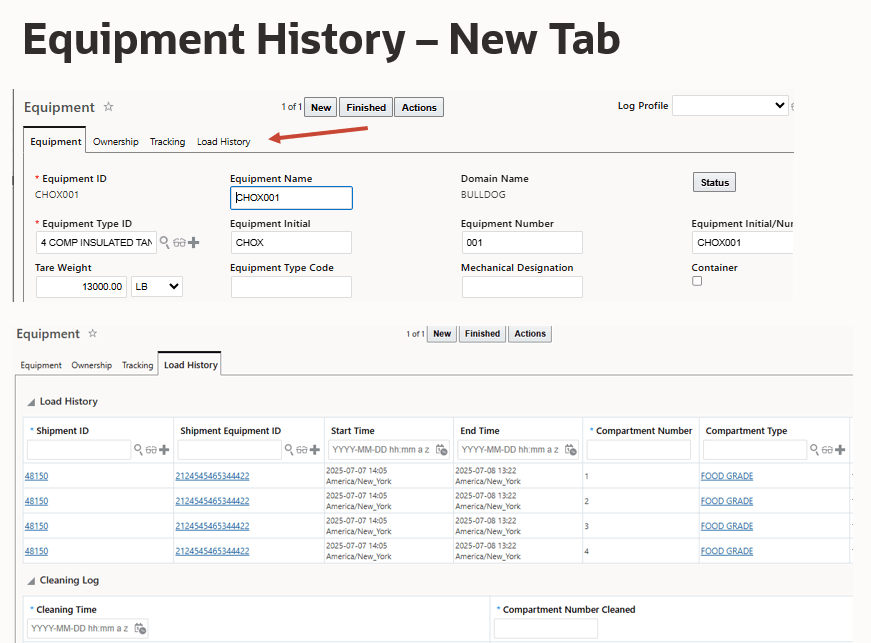The height and width of the screenshot is (643, 871).
Task: Click the favorite star beside lower Equipment title
Action: coord(93,333)
